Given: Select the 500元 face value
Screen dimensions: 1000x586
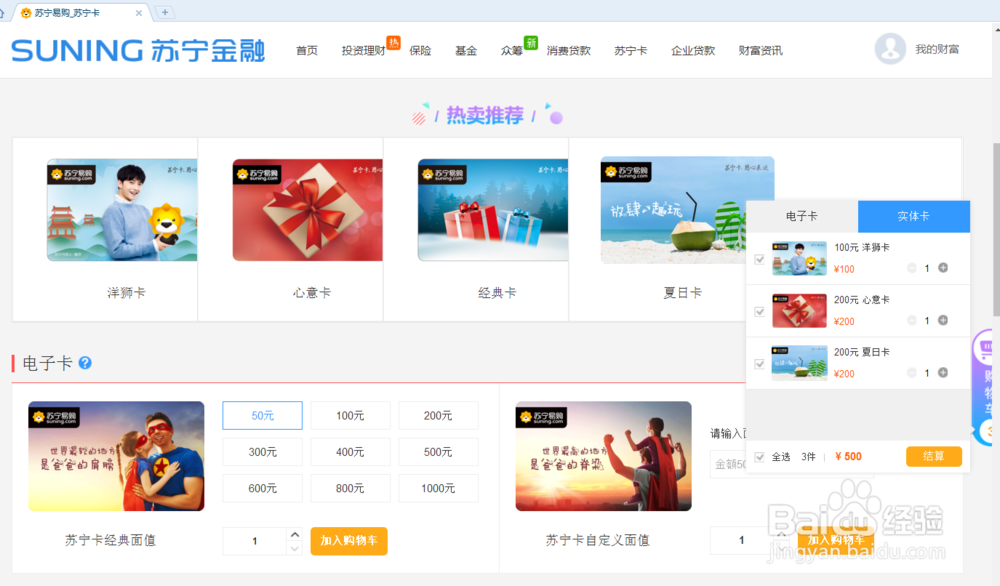Looking at the screenshot, I should pos(438,452).
